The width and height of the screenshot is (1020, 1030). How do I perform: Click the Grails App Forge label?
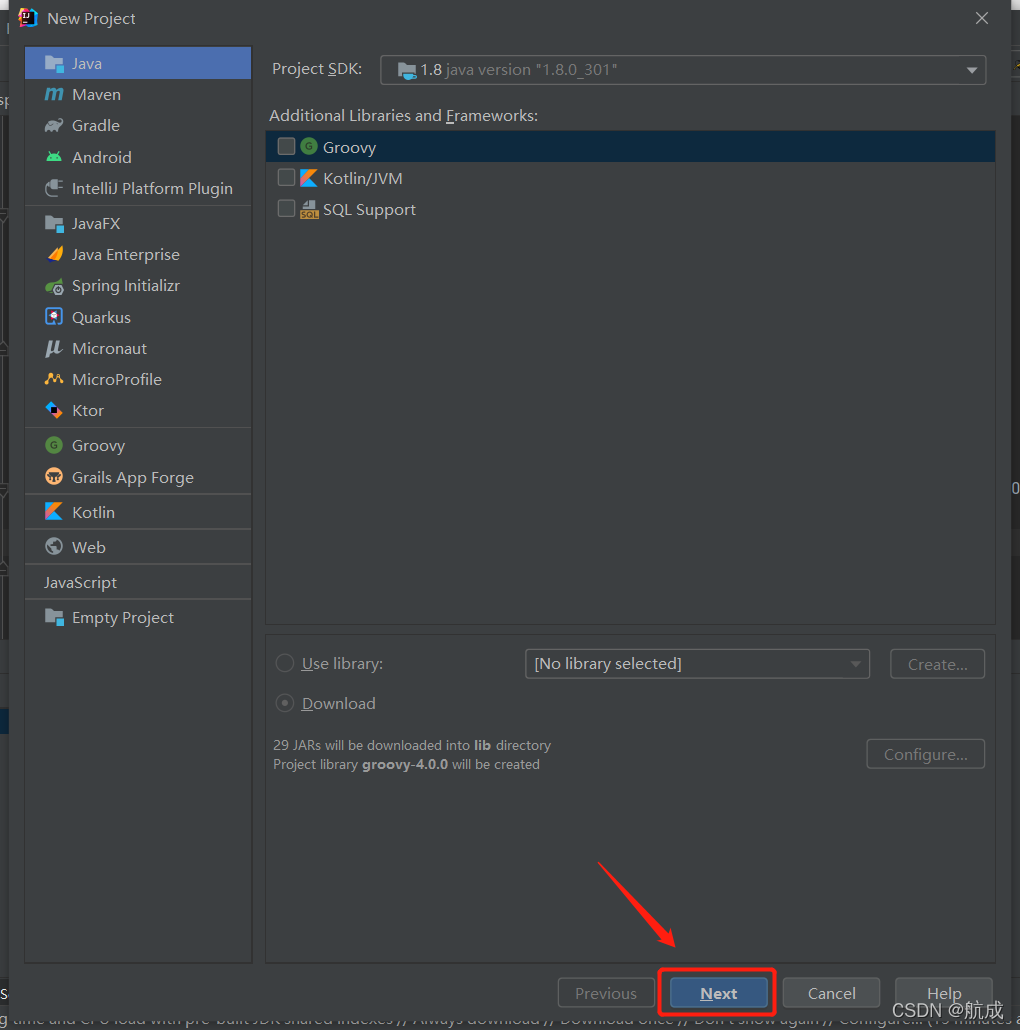[133, 478]
